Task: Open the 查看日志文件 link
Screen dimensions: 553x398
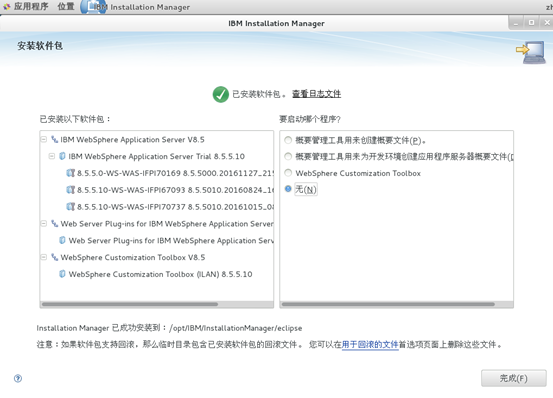Action: point(316,94)
